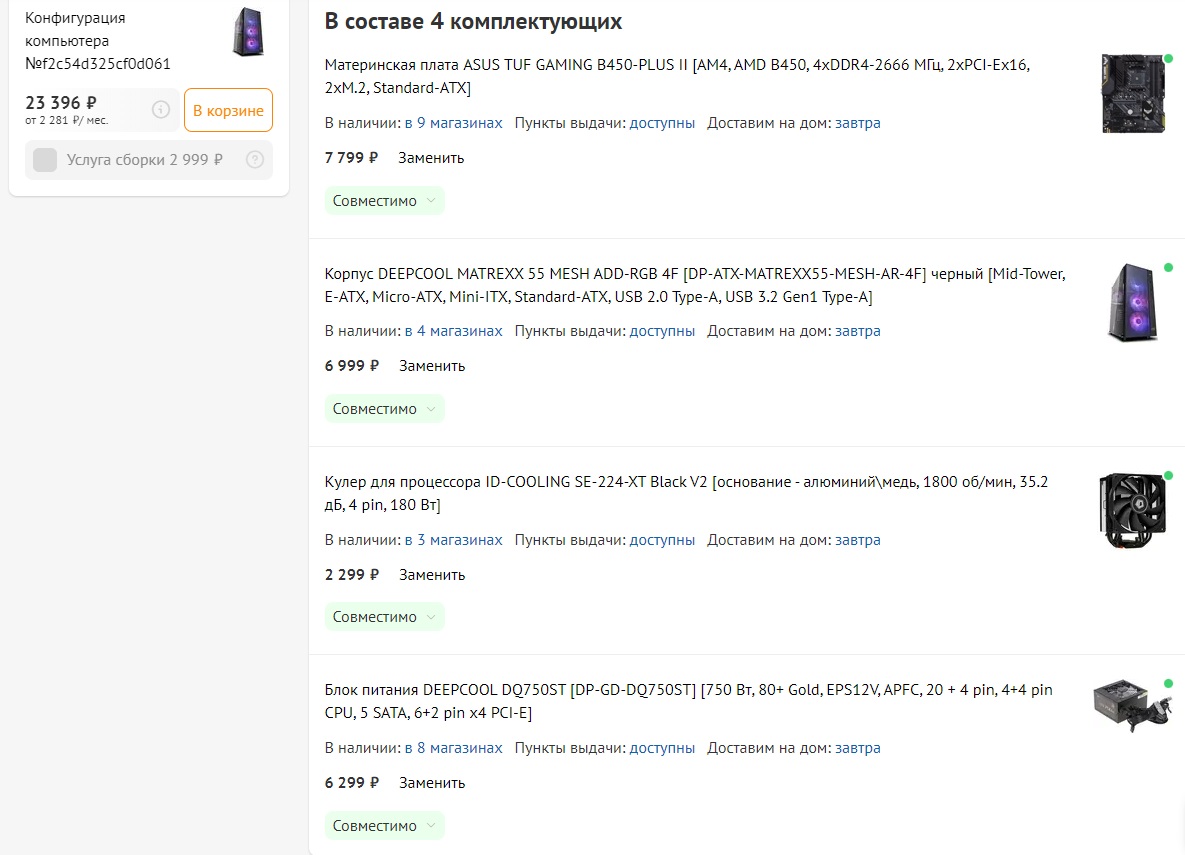Enable the assembly service checkbox for 2 999 ₽
The height and width of the screenshot is (855, 1185).
(45, 160)
